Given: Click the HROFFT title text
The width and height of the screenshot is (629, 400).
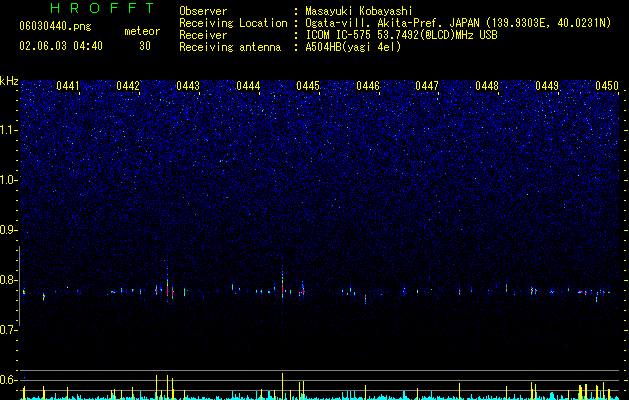Looking at the screenshot, I should pyautogui.click(x=102, y=8).
